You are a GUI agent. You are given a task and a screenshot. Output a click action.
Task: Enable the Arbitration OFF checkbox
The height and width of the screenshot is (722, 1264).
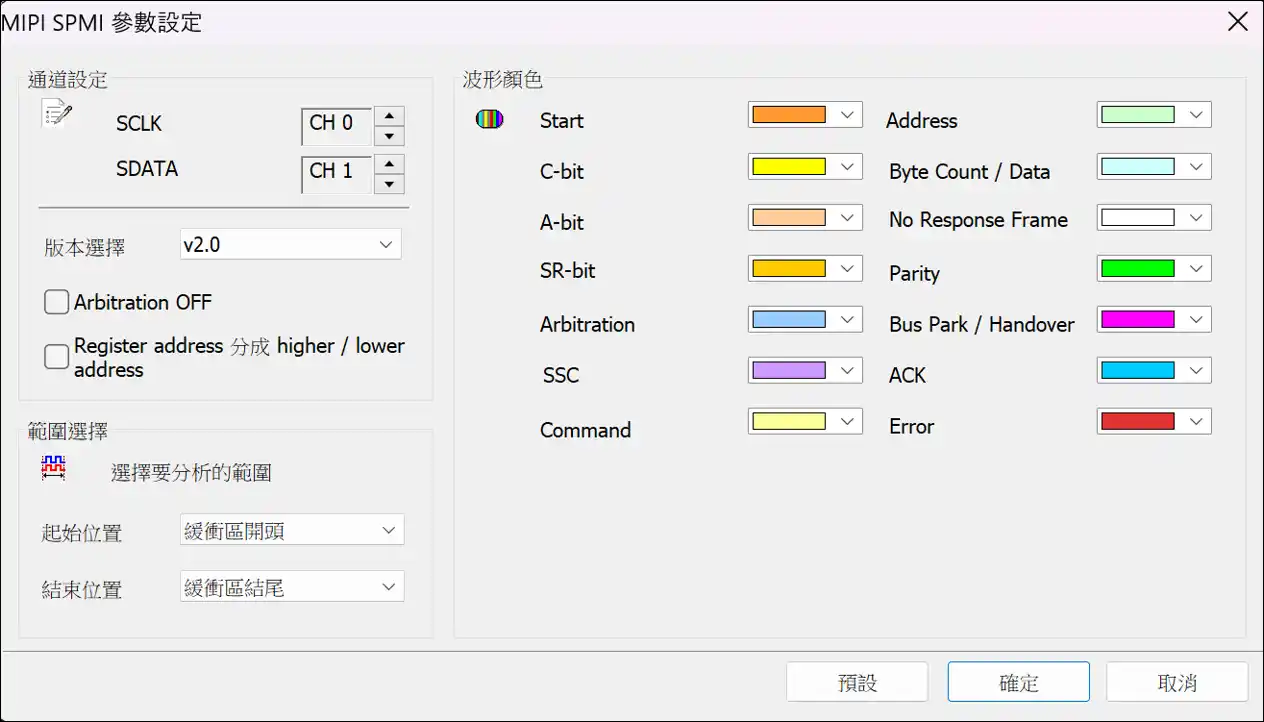point(57,302)
